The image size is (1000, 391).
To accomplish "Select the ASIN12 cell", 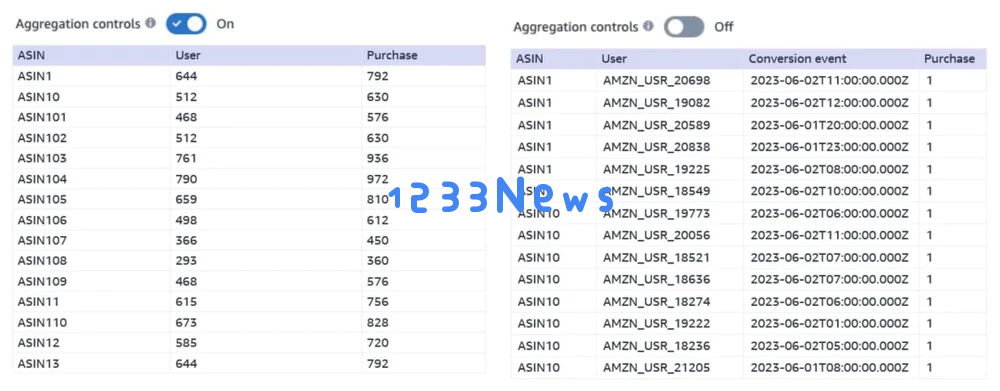I will pyautogui.click(x=38, y=343).
